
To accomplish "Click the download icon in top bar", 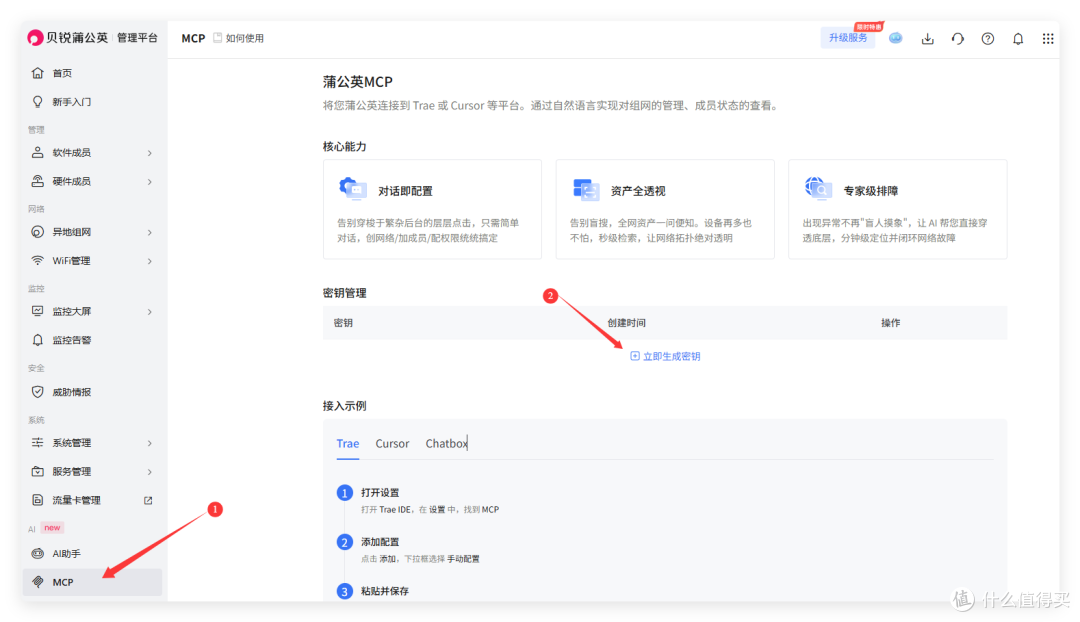I will click(928, 39).
